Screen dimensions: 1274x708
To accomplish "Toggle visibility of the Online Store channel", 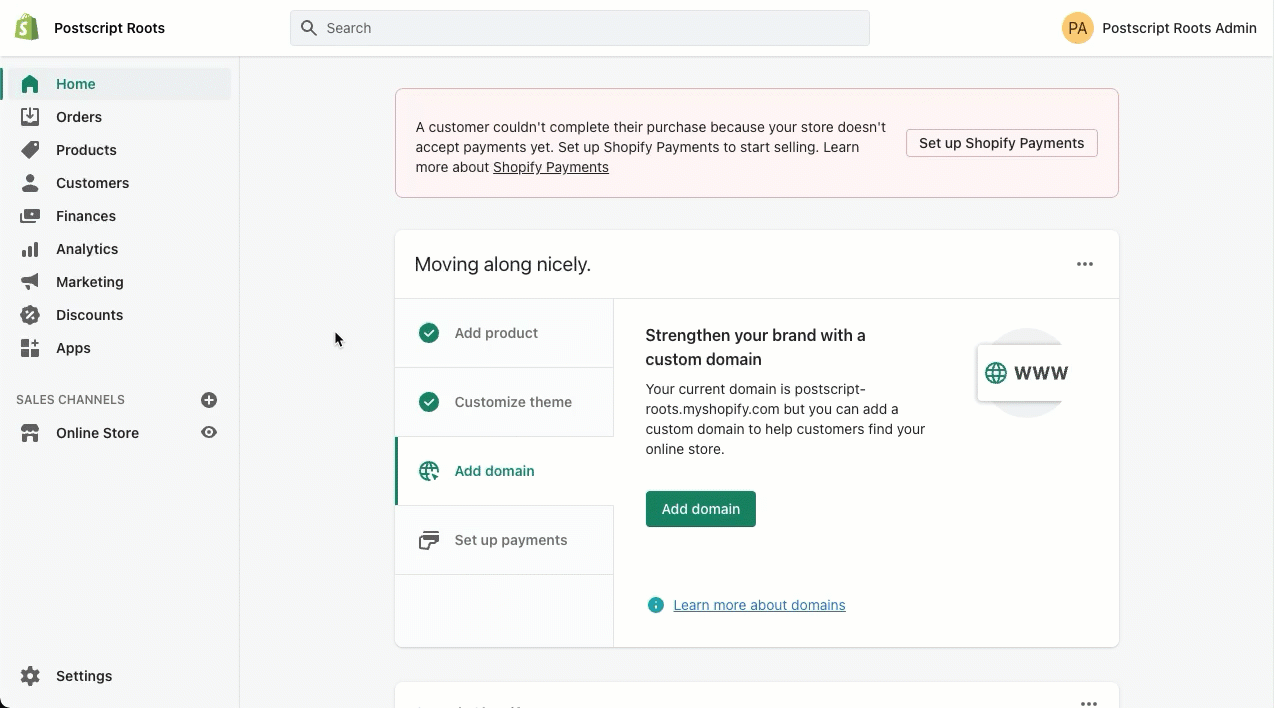I will (x=209, y=432).
